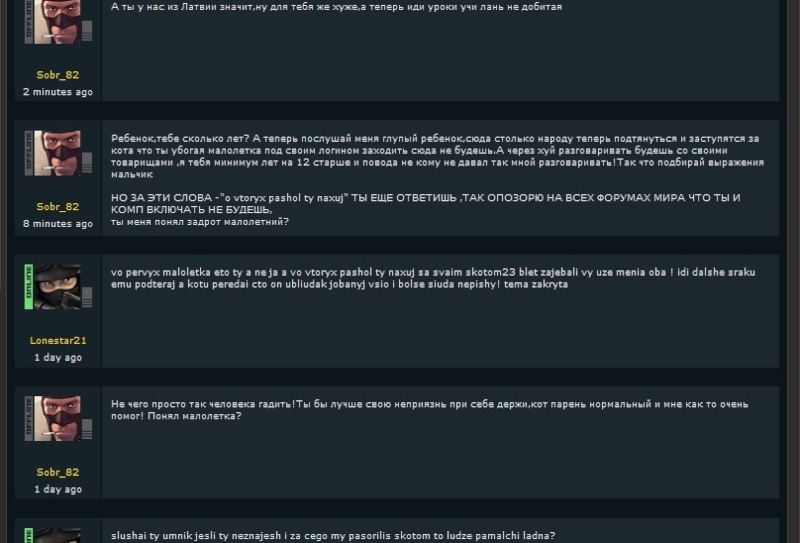
Task: Click the '8 minutes ago' timestamp
Action: click(58, 224)
